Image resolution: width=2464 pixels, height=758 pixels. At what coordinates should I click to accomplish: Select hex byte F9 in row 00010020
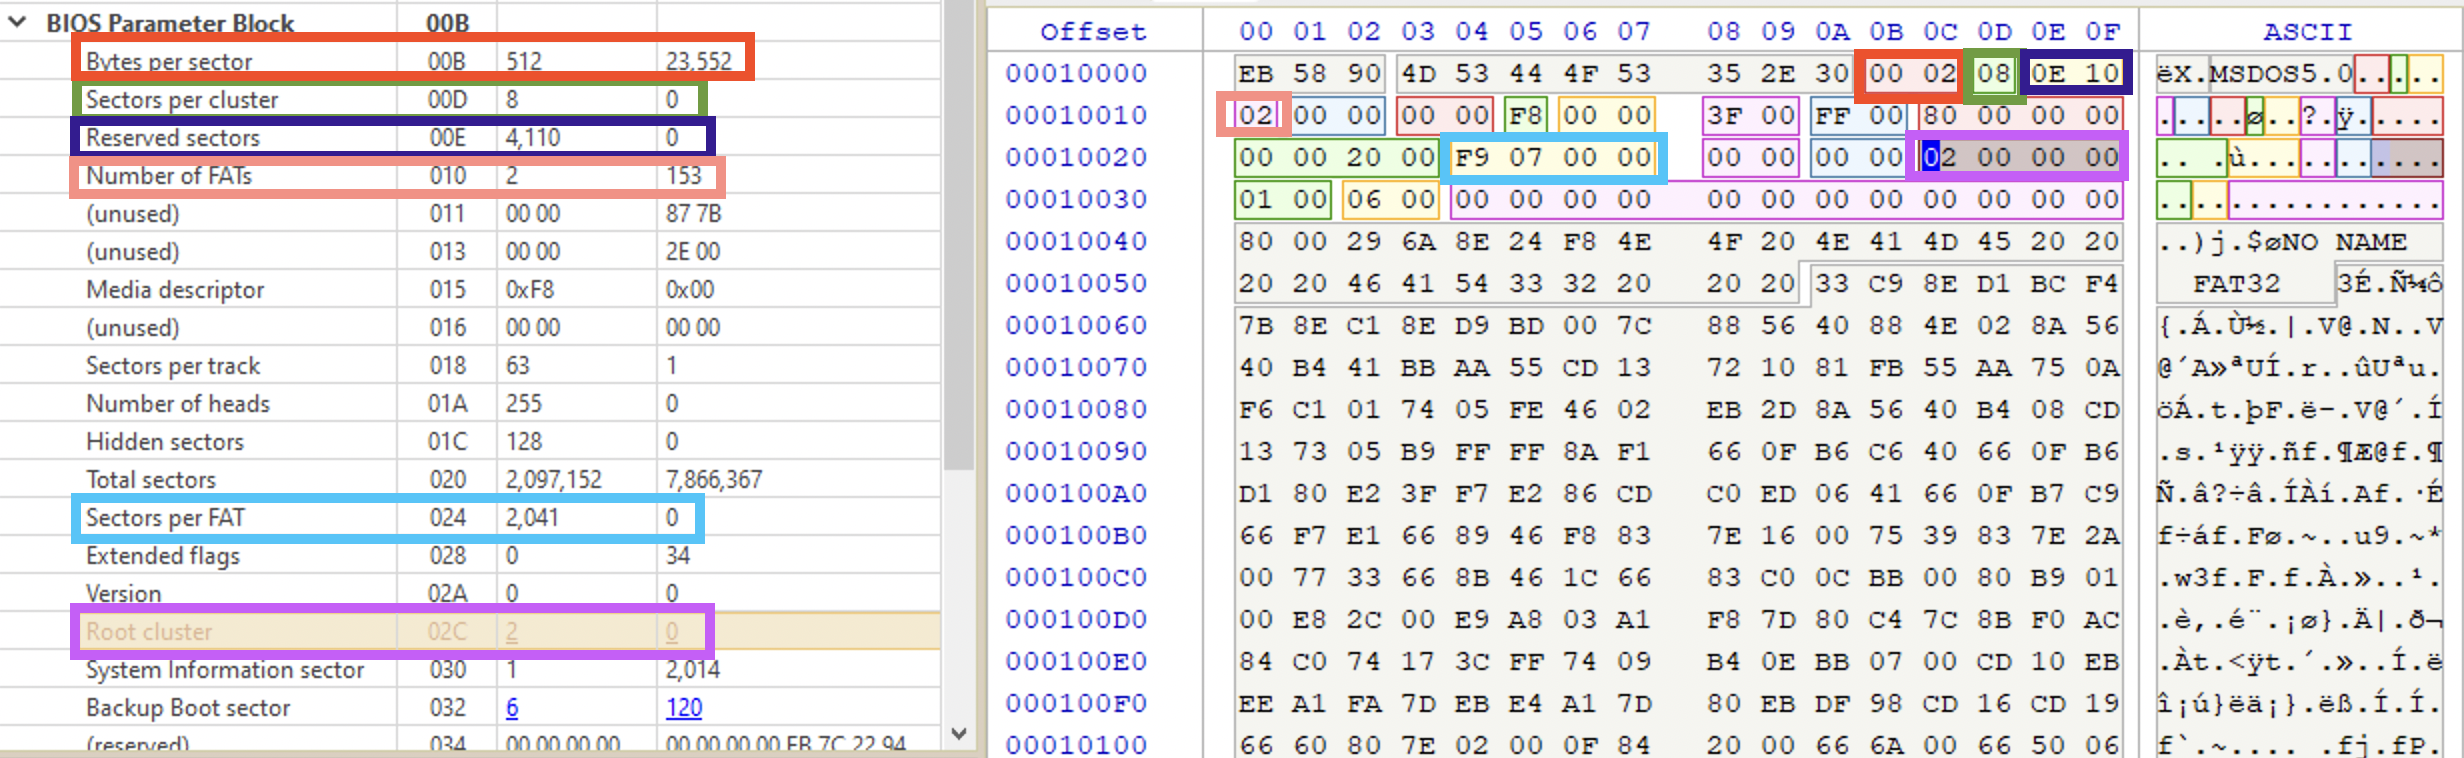[1471, 157]
